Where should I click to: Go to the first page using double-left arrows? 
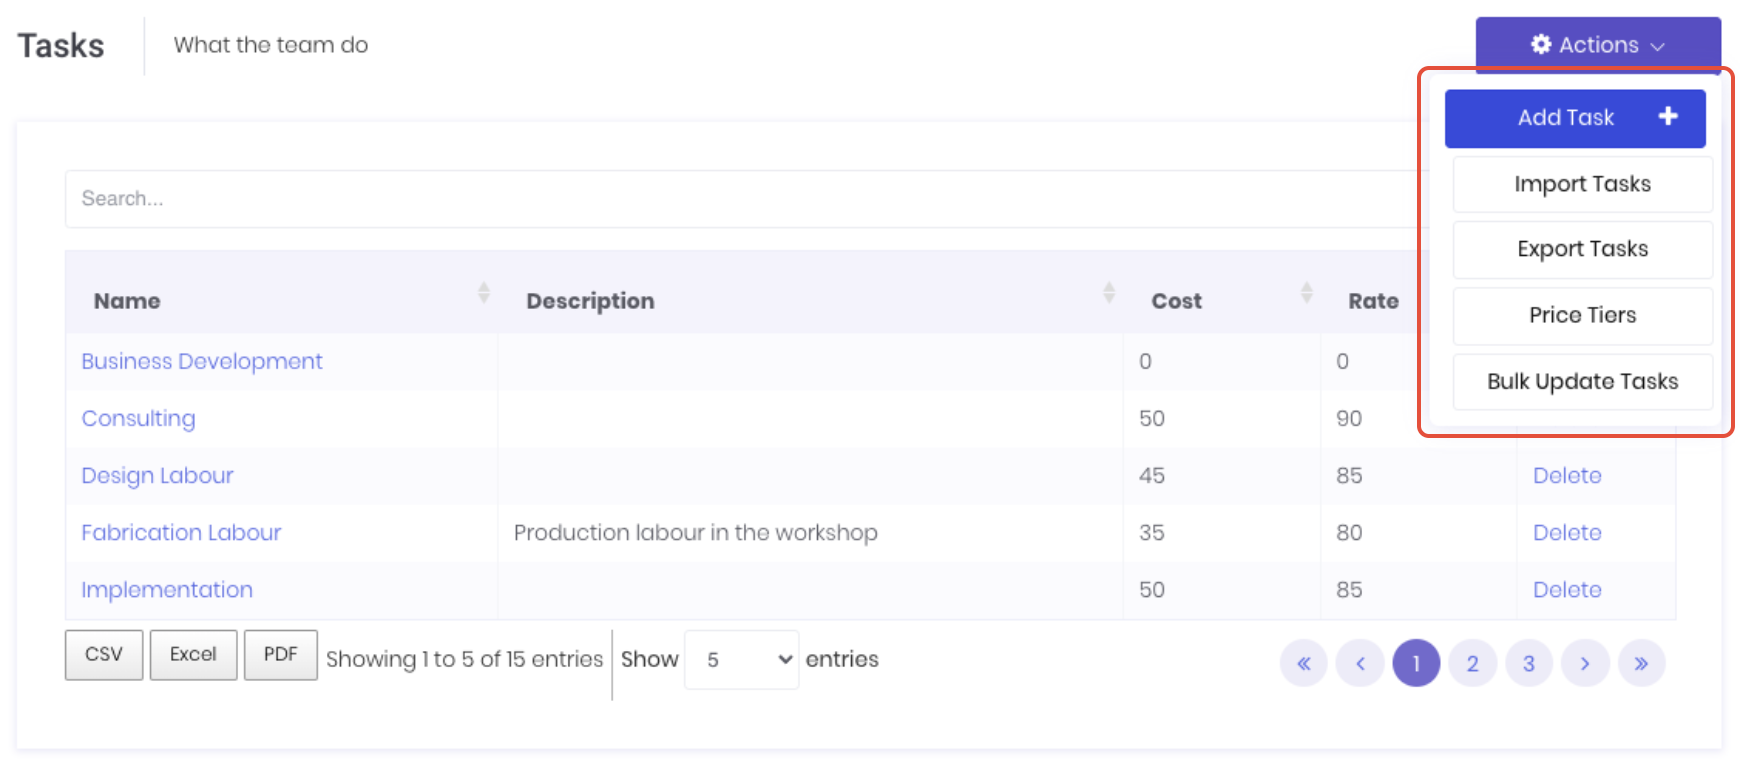point(1304,663)
